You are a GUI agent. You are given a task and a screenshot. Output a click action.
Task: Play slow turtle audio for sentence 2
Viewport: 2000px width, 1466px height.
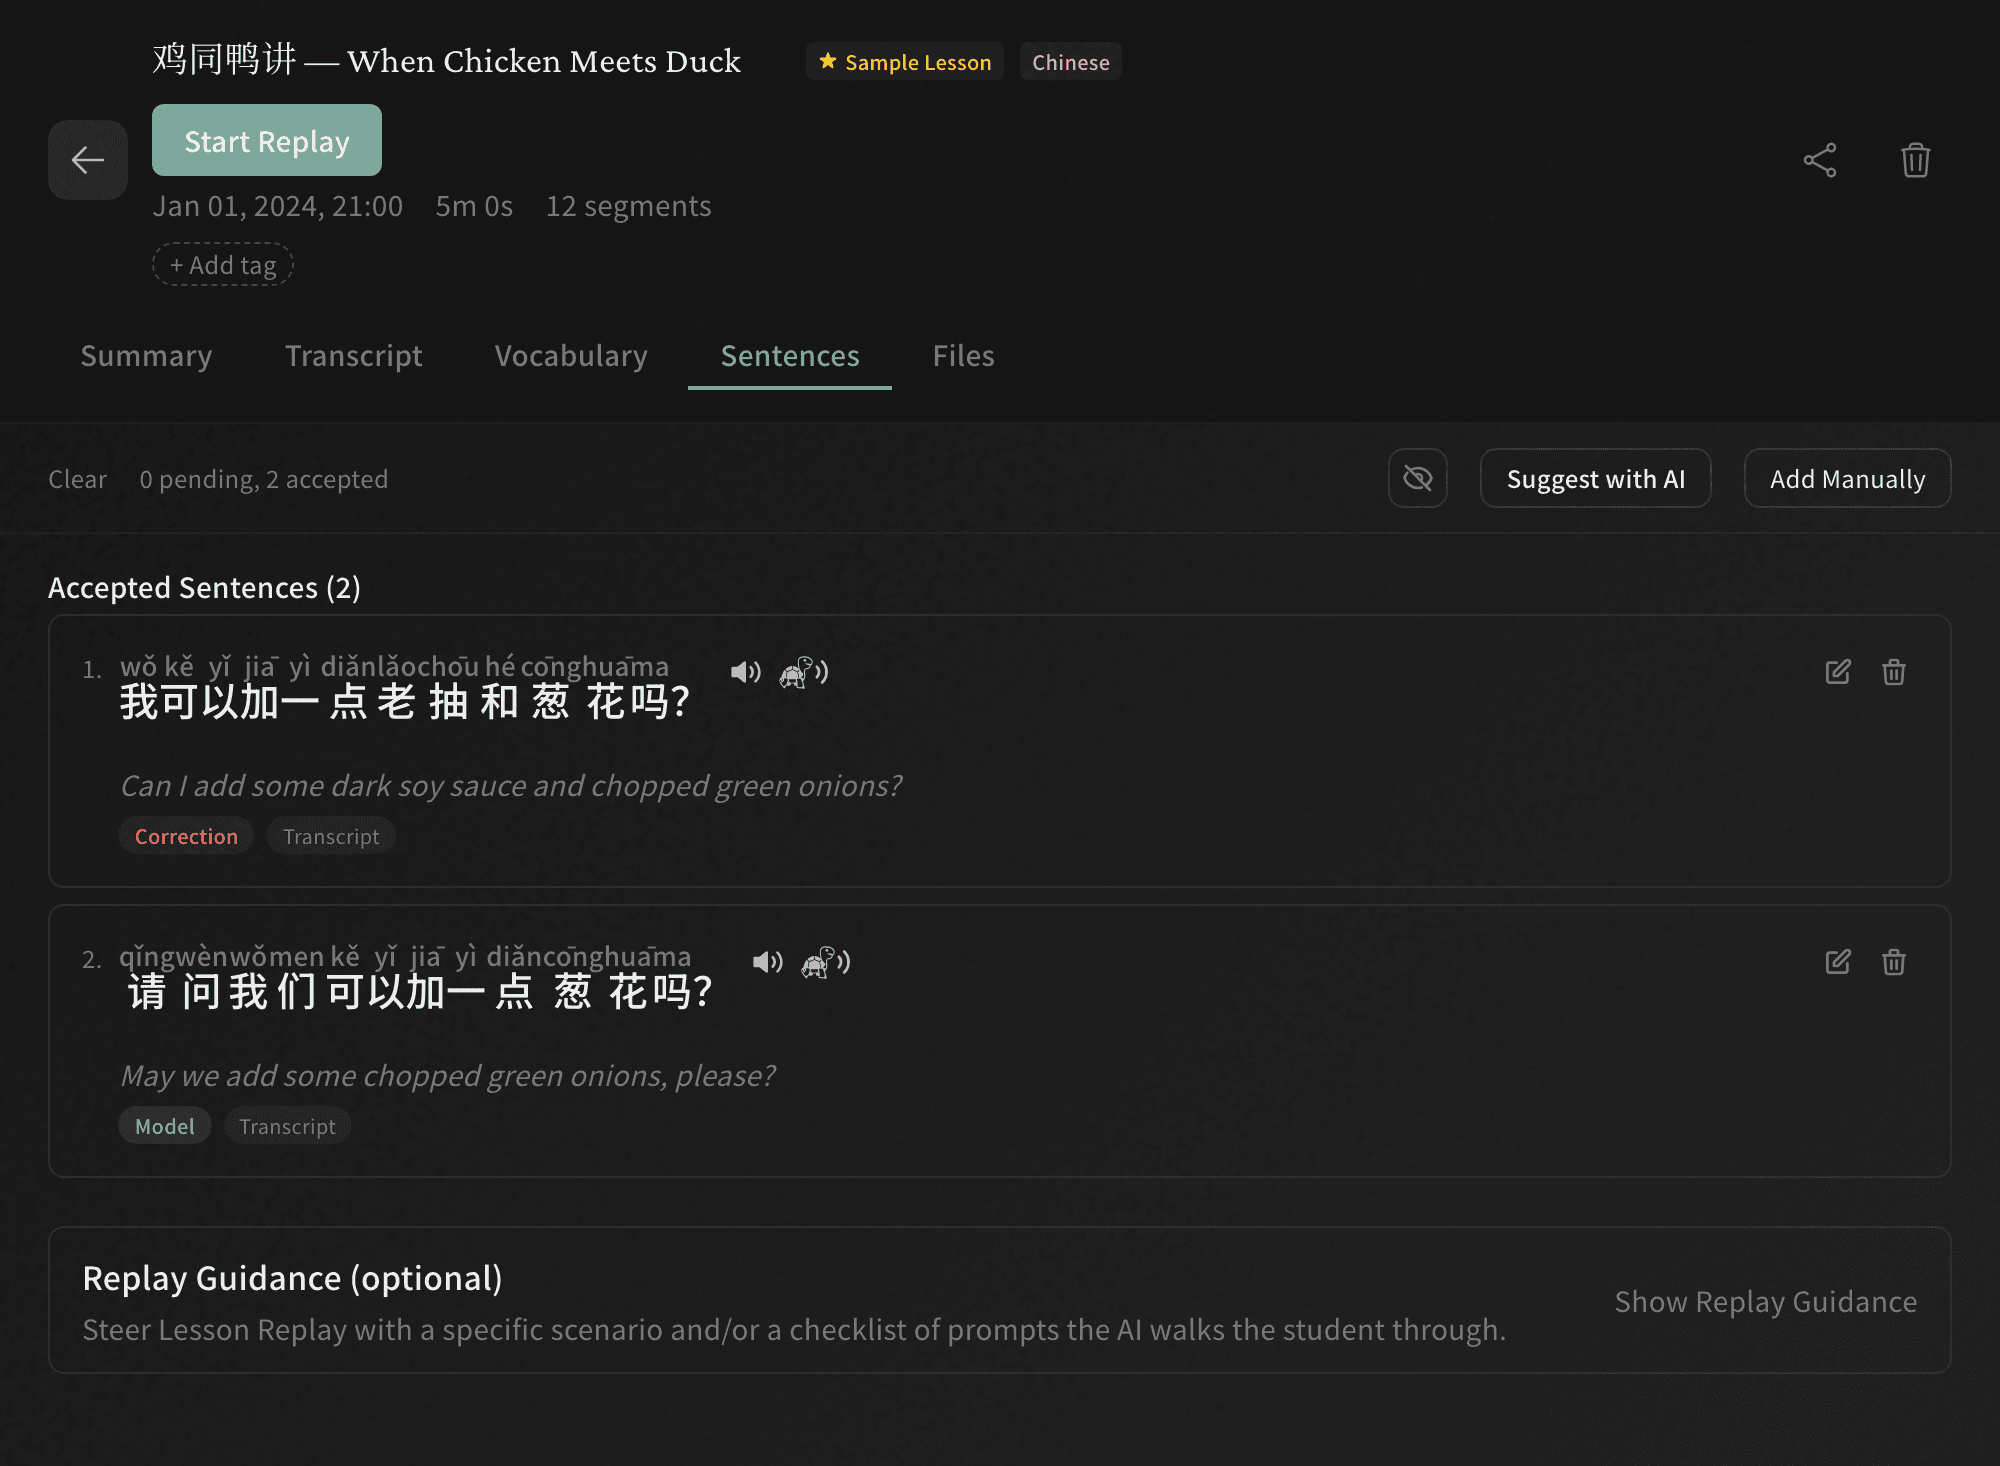826,962
